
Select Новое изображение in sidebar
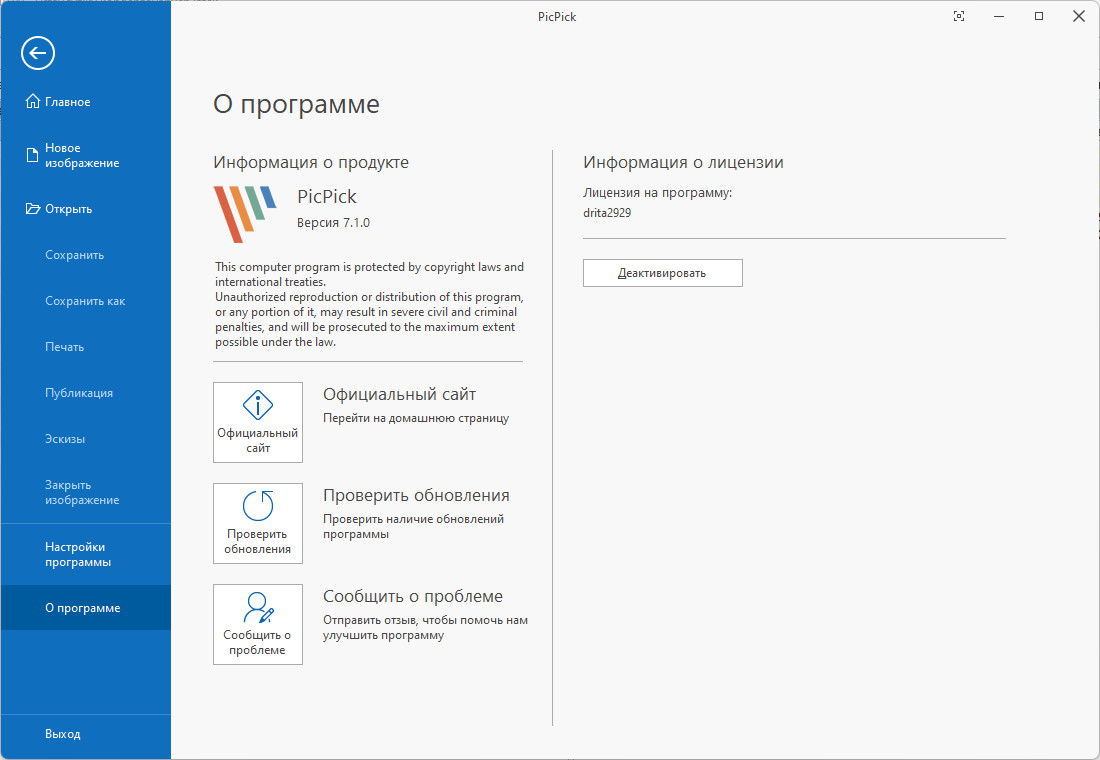86,155
